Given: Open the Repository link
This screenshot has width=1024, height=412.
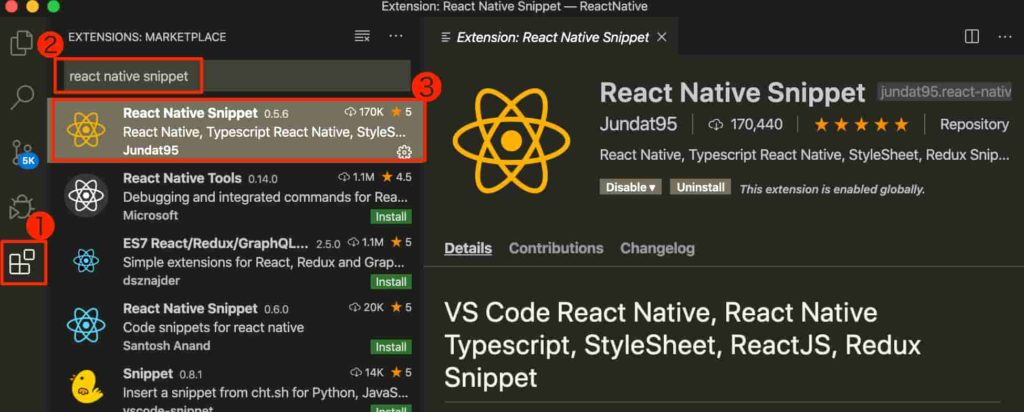Looking at the screenshot, I should [x=974, y=124].
